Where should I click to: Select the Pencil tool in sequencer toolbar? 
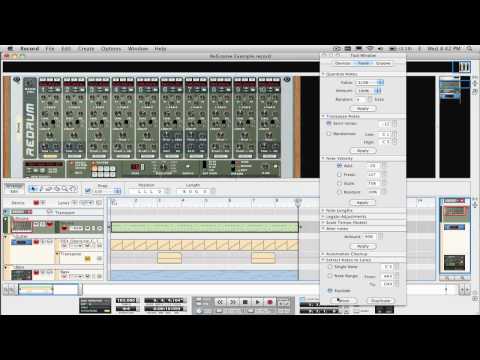[41, 189]
